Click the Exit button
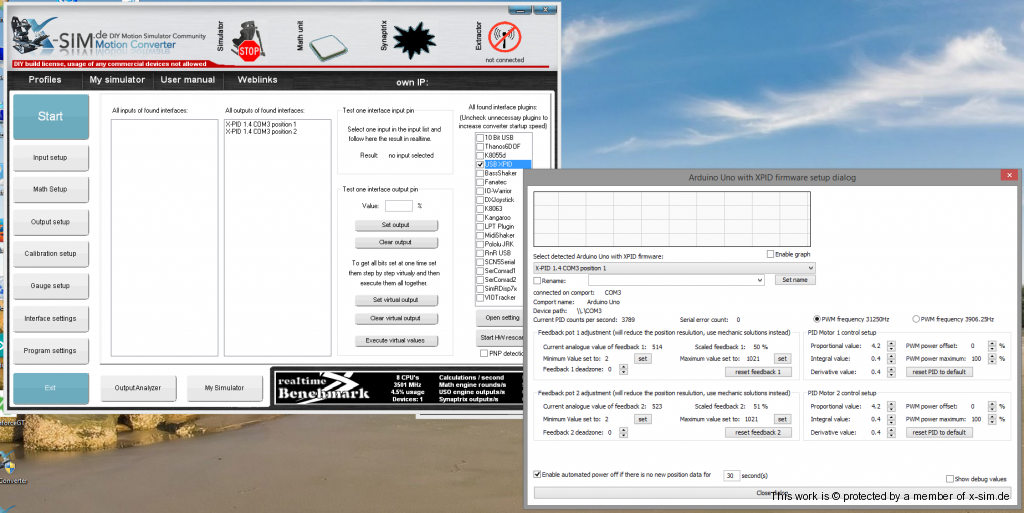 (50, 388)
